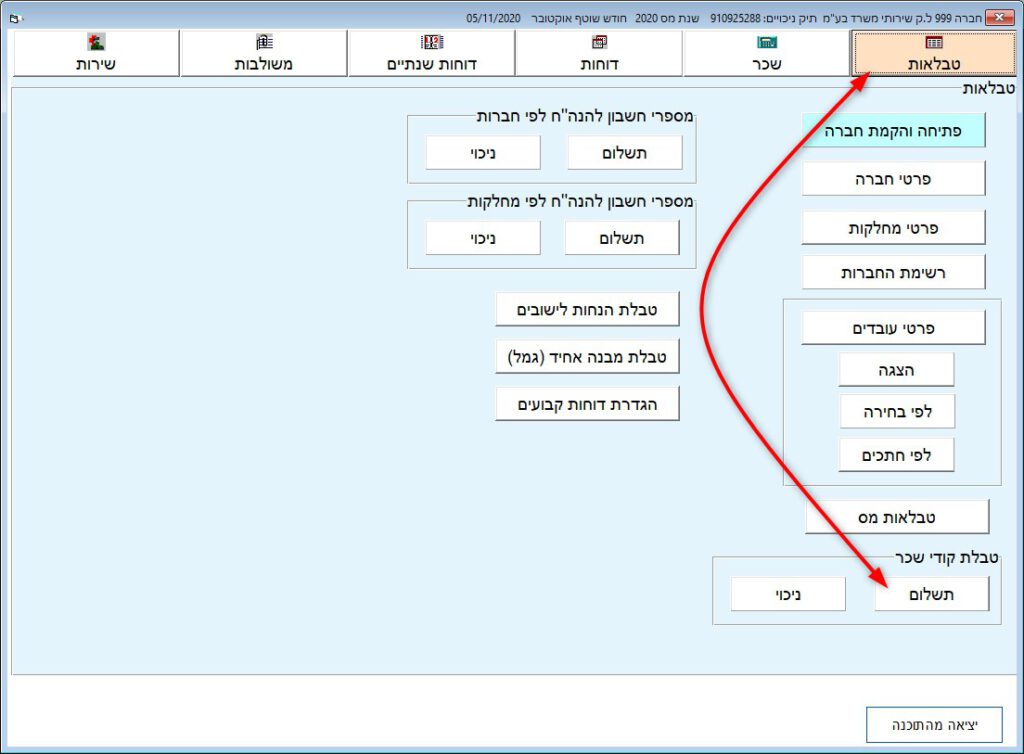Click פתיחה והקמת חברה button
The width and height of the screenshot is (1024, 754).
[x=893, y=131]
